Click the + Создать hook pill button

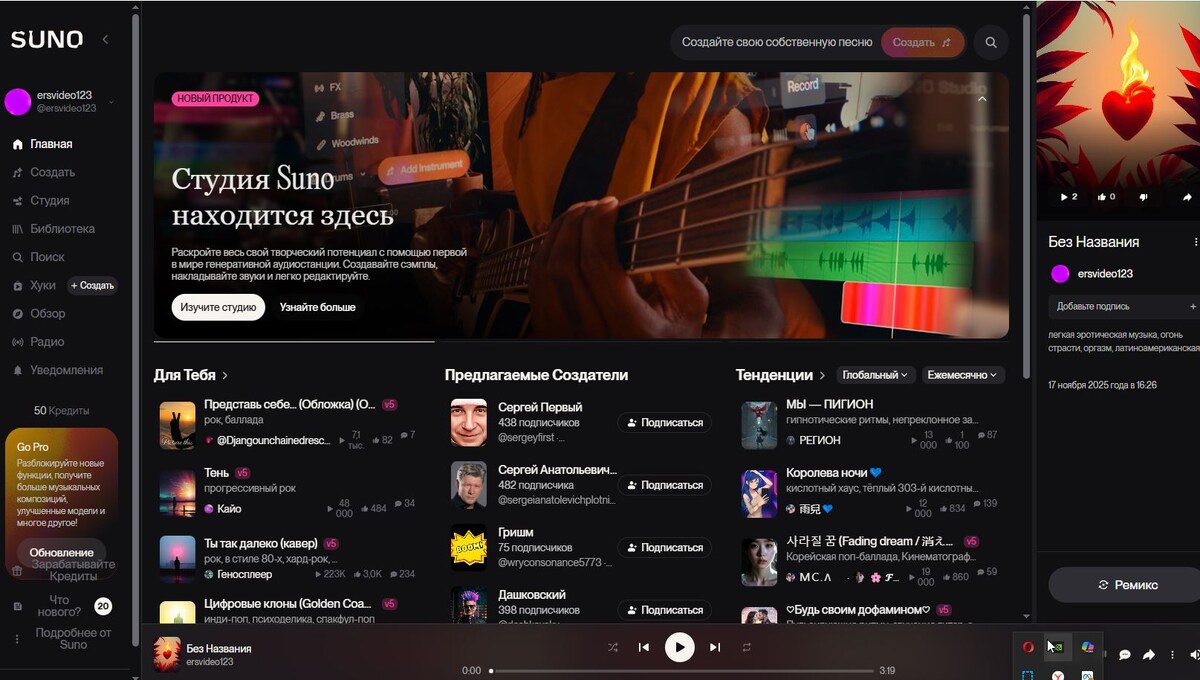pos(93,285)
